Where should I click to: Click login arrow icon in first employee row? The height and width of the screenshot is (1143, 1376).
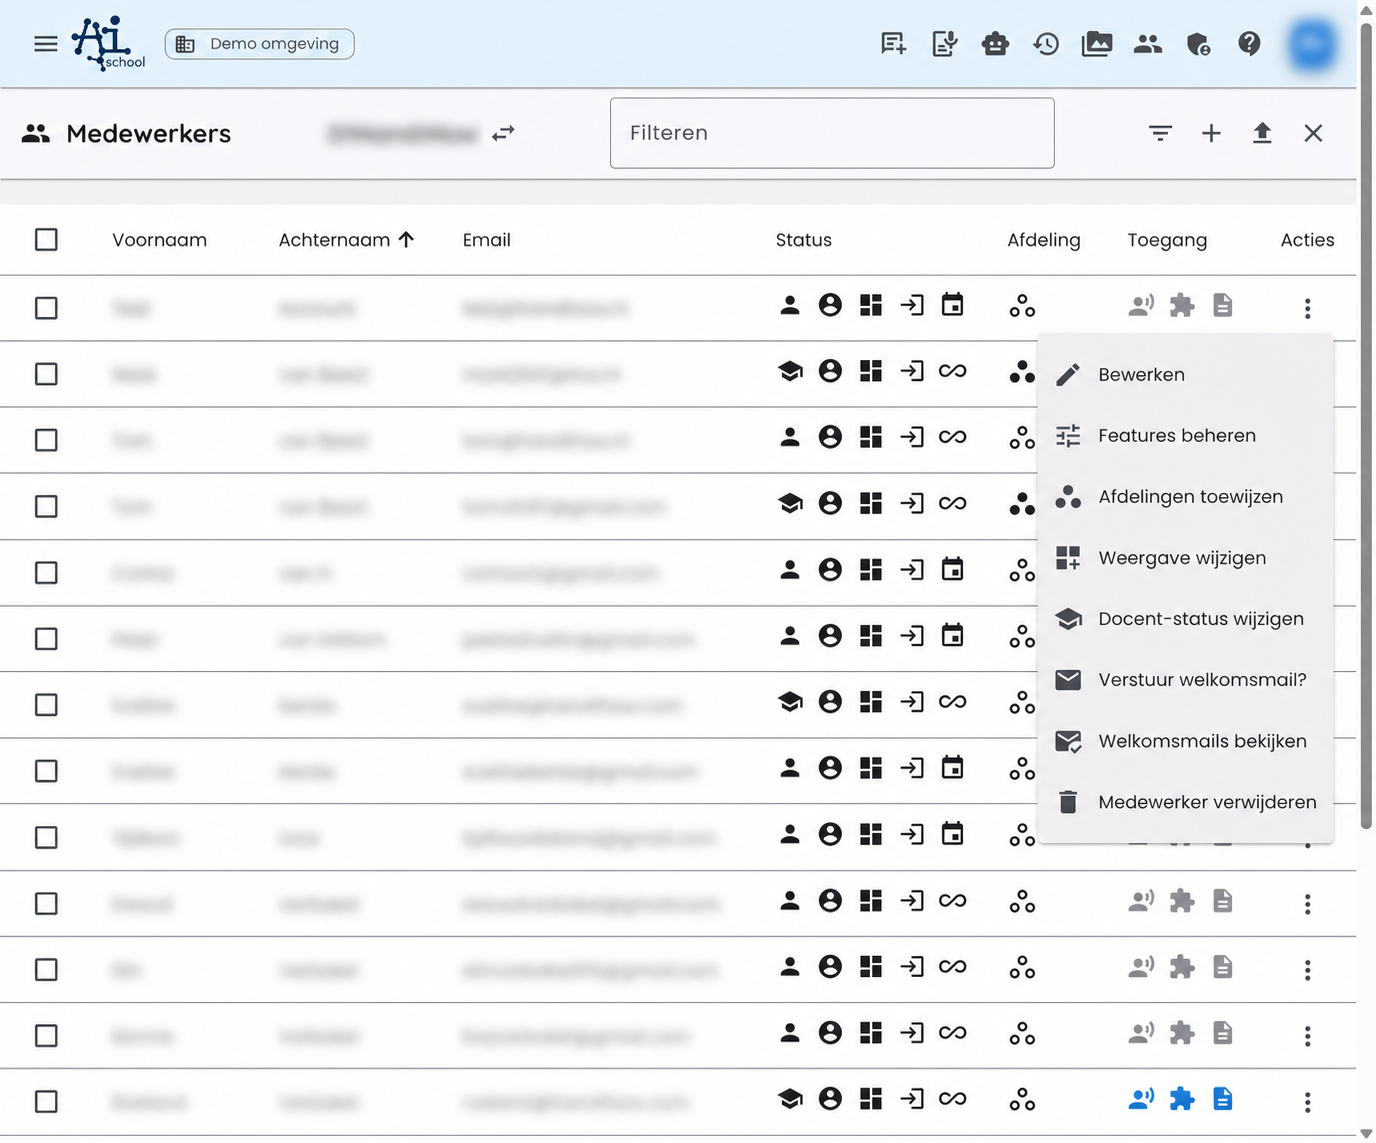912,305
